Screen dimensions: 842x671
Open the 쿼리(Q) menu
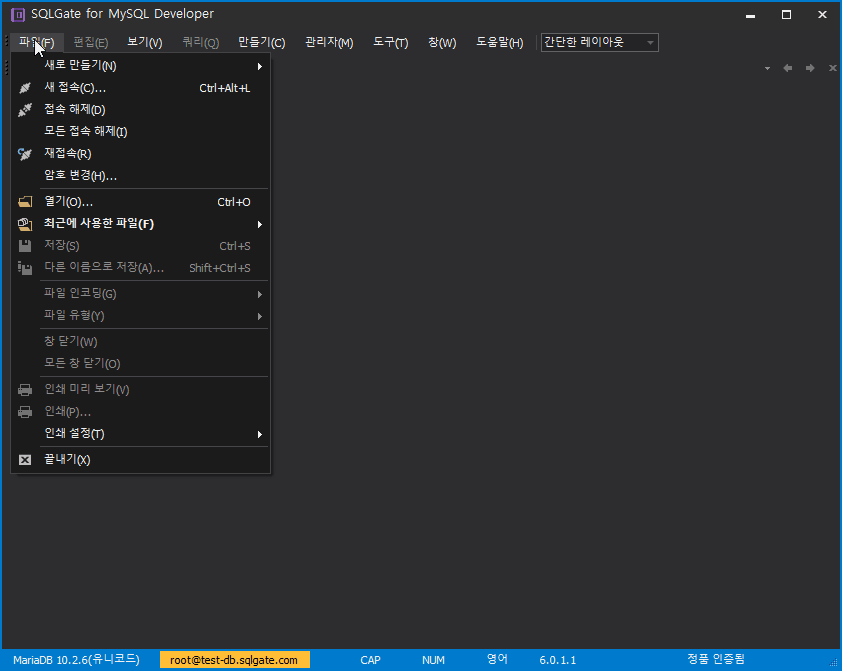click(x=200, y=42)
